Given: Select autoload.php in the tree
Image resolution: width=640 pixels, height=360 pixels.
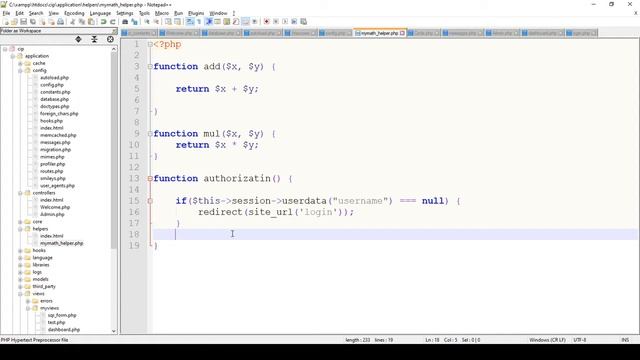Looking at the screenshot, I should click(54, 78).
